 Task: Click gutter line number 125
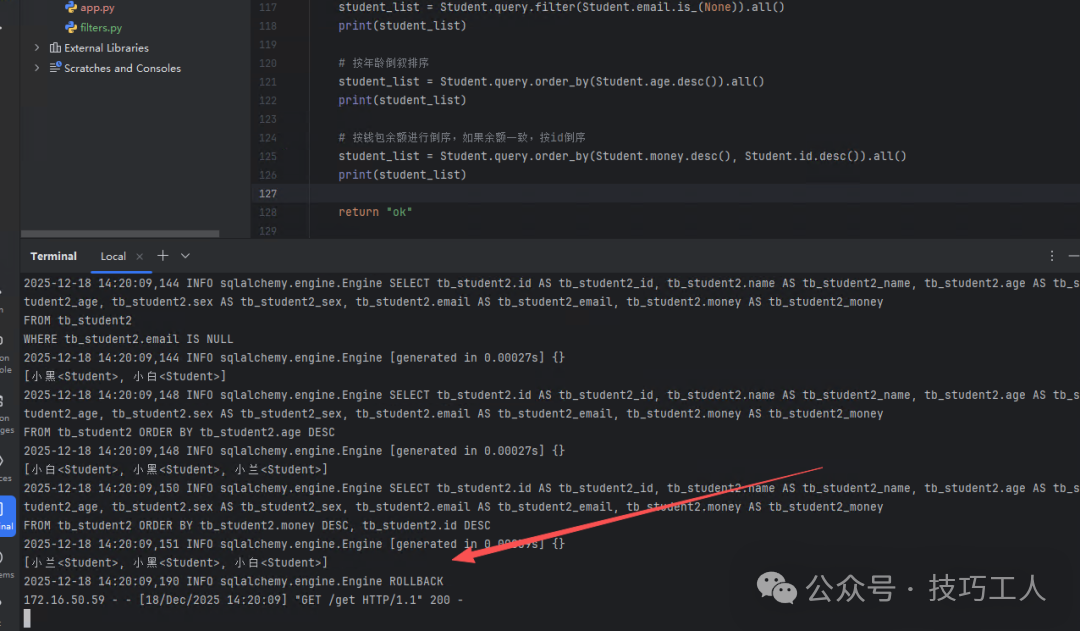coord(268,156)
